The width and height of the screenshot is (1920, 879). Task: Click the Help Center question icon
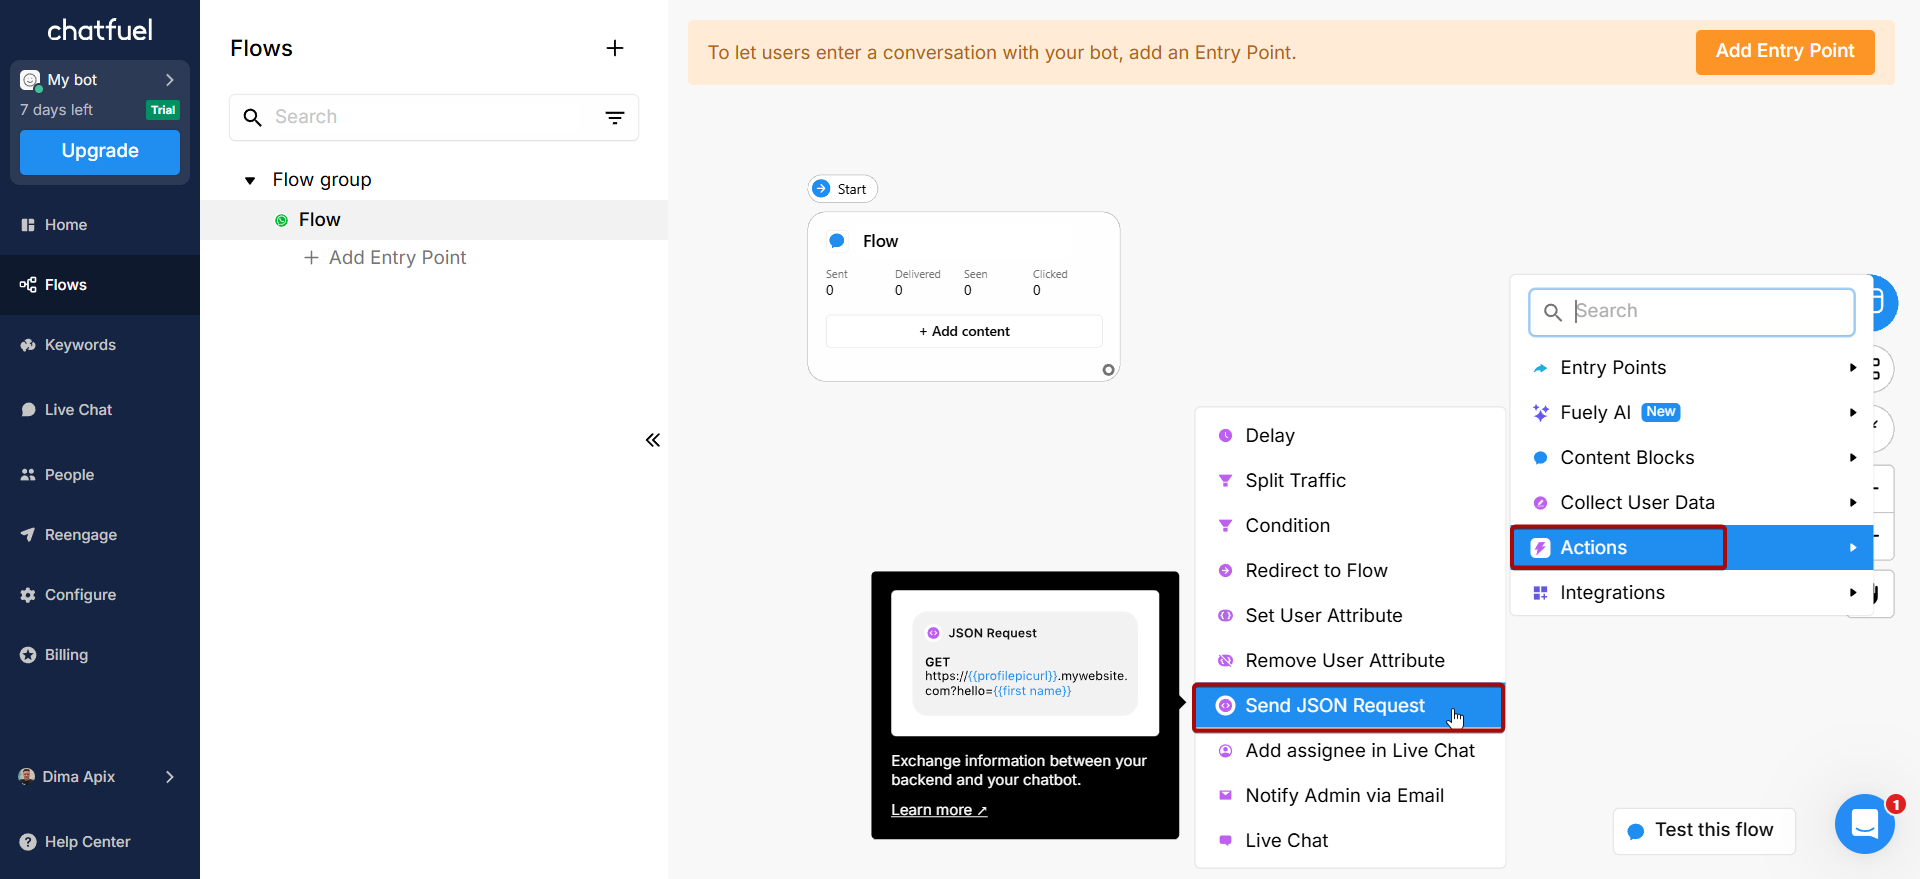coord(28,842)
